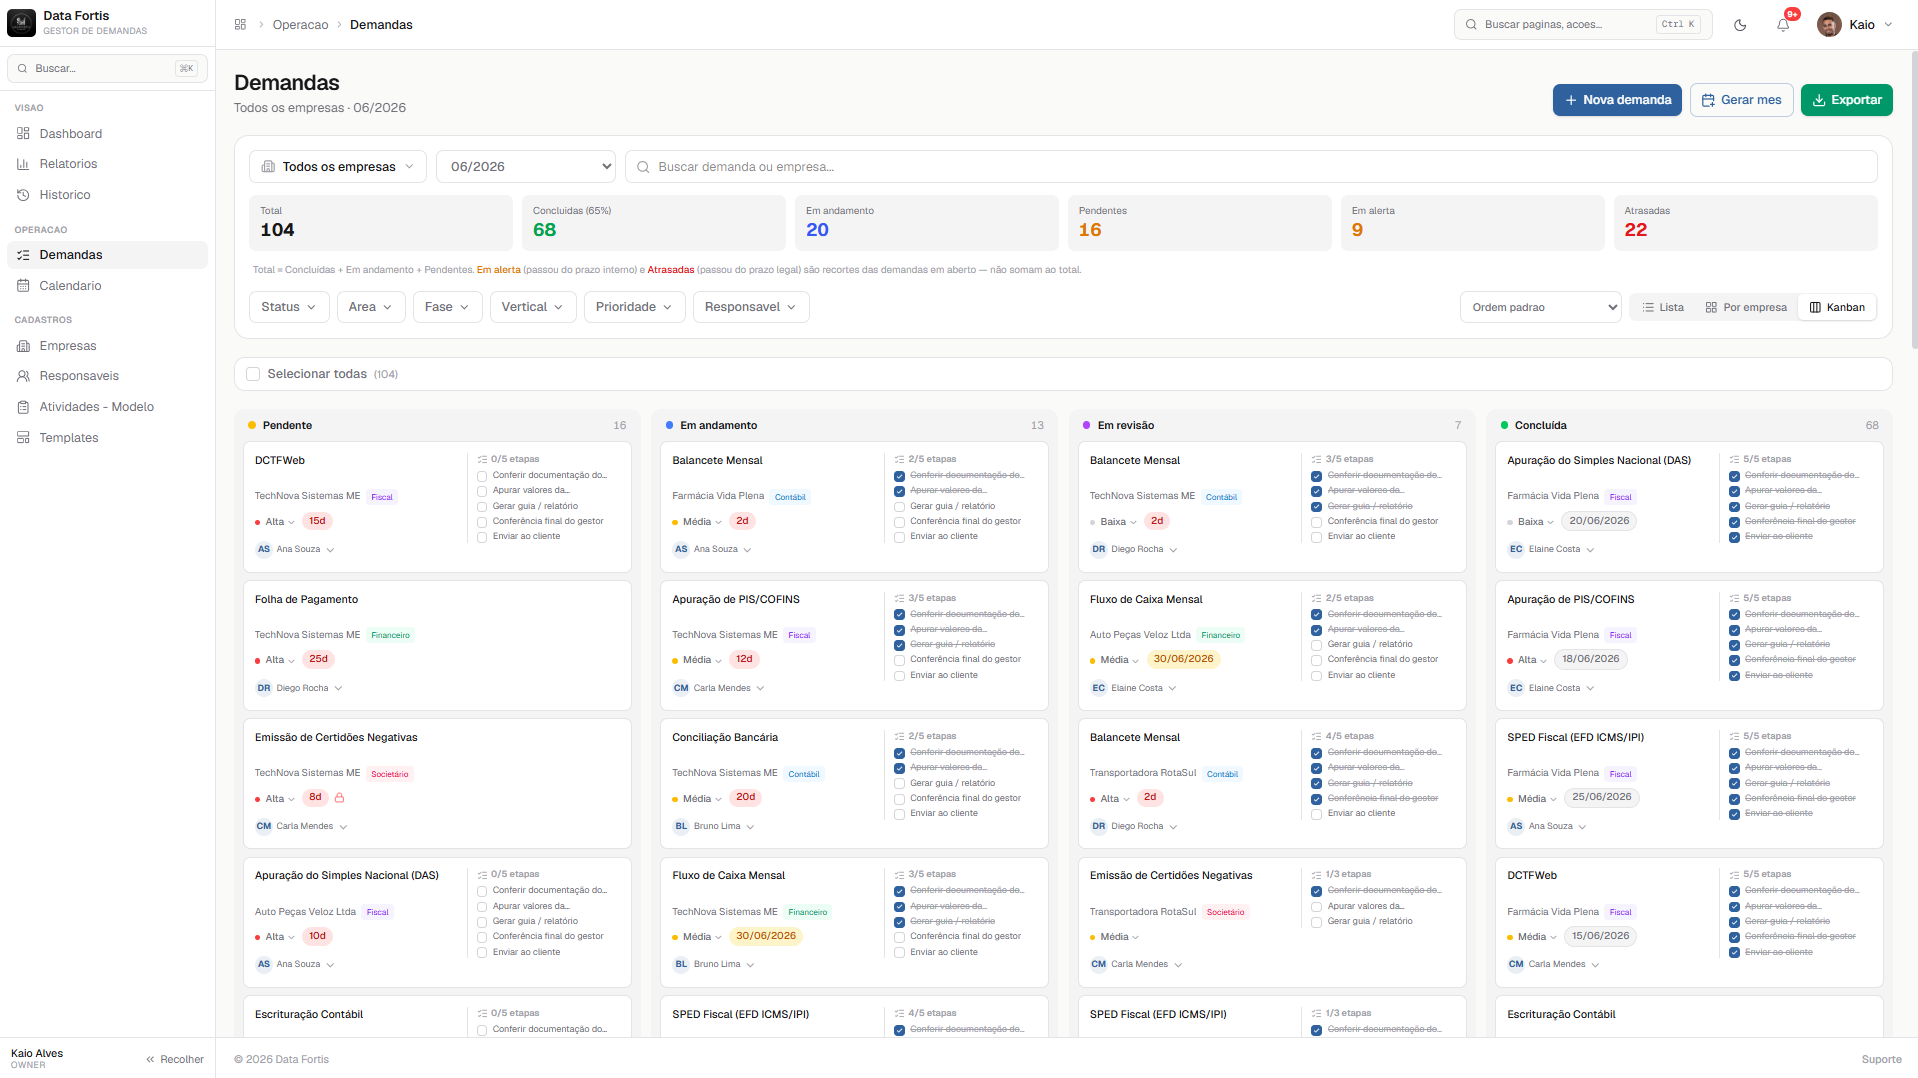Screen dimensions: 1918x1078
Task: Click the Responsaveis people icon
Action: click(23, 376)
